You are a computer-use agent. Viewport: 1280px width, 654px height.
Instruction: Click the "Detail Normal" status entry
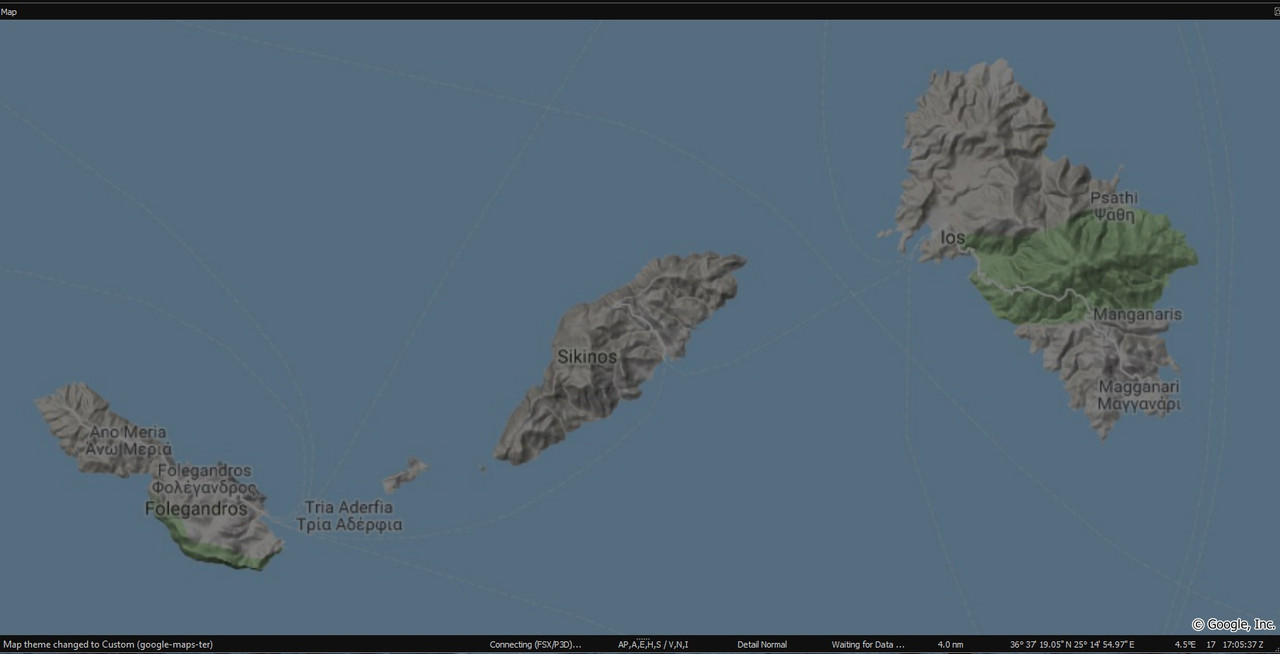coord(762,645)
